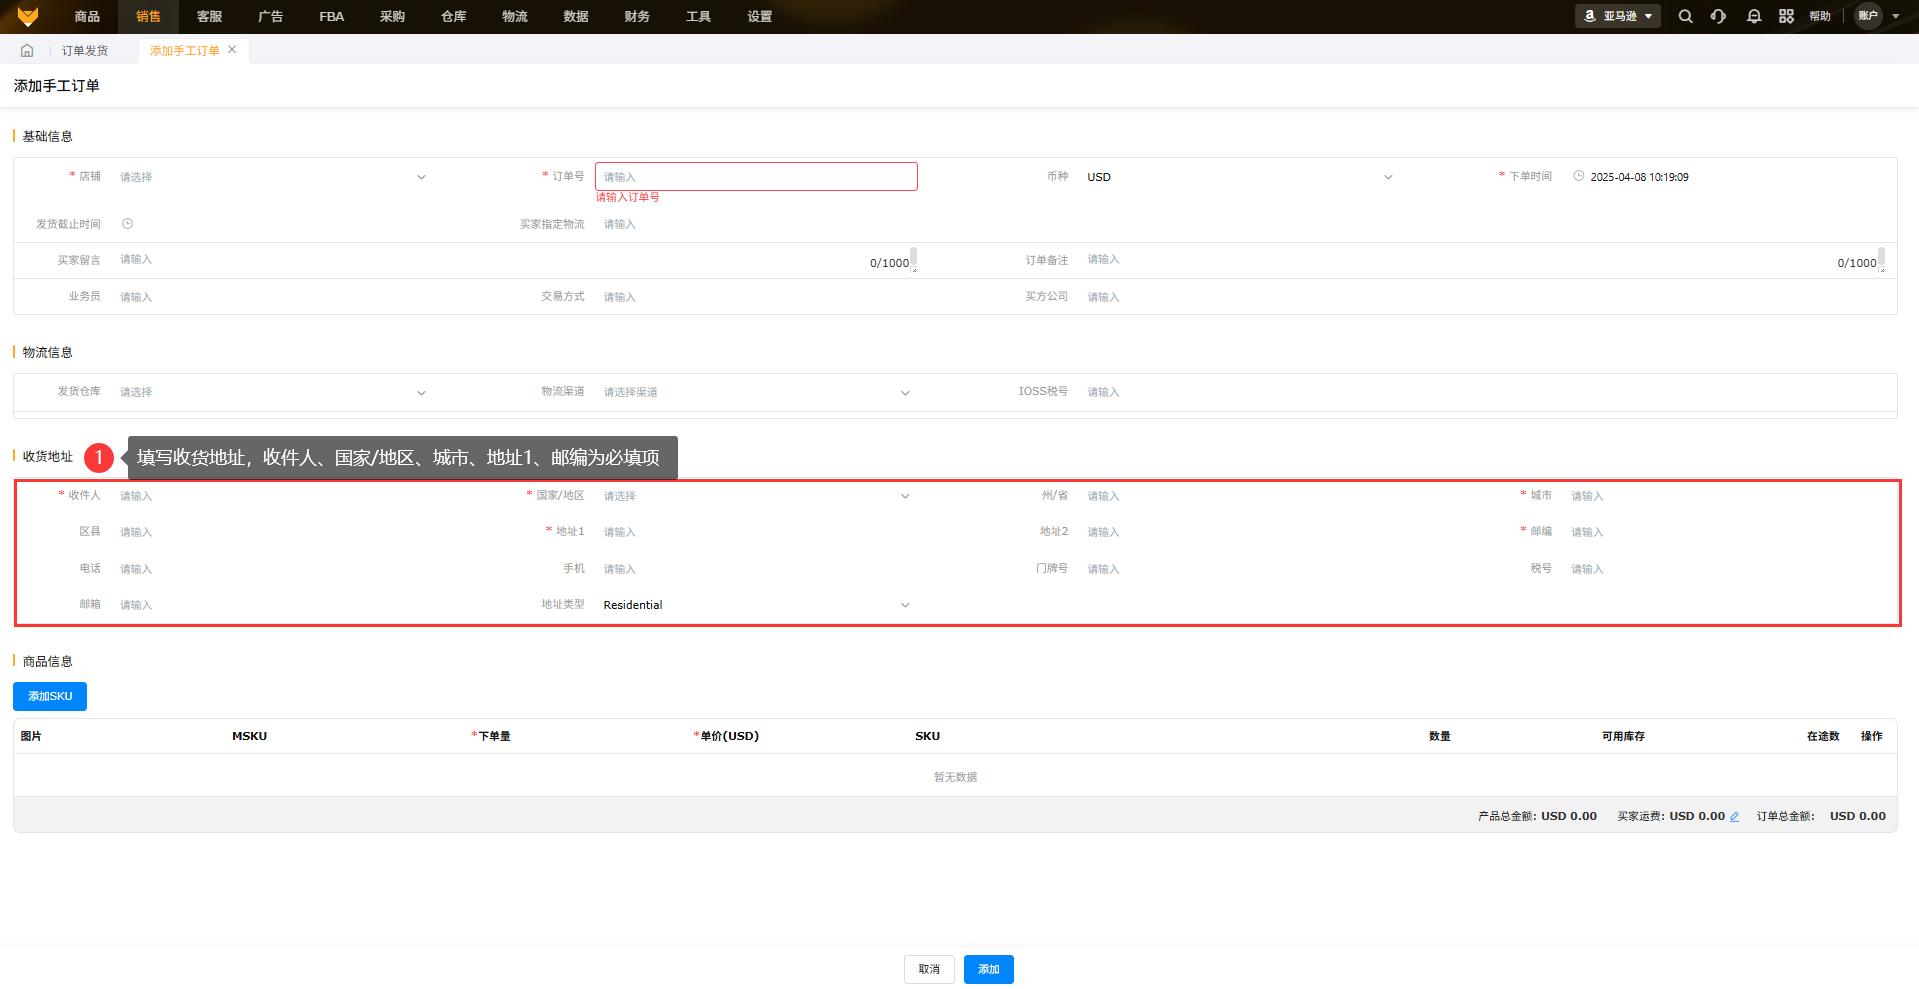The image size is (1919, 989).
Task: Click the 暂无数据 empty table text
Action: pyautogui.click(x=955, y=777)
